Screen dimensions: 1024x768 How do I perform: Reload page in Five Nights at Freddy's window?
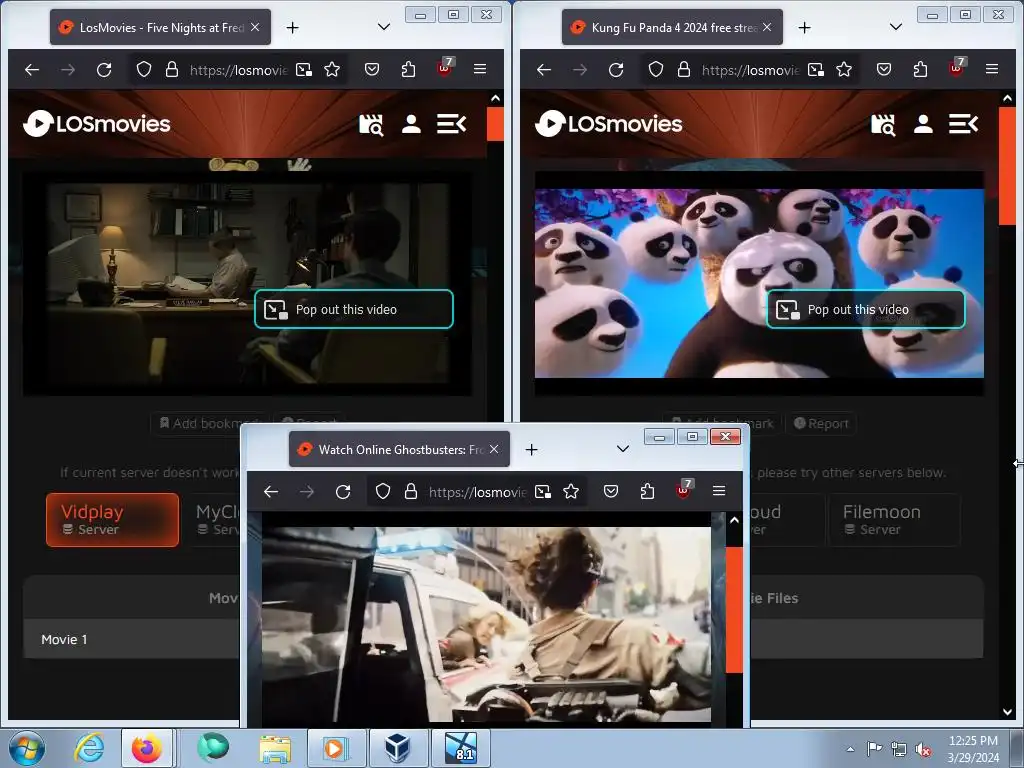click(104, 69)
